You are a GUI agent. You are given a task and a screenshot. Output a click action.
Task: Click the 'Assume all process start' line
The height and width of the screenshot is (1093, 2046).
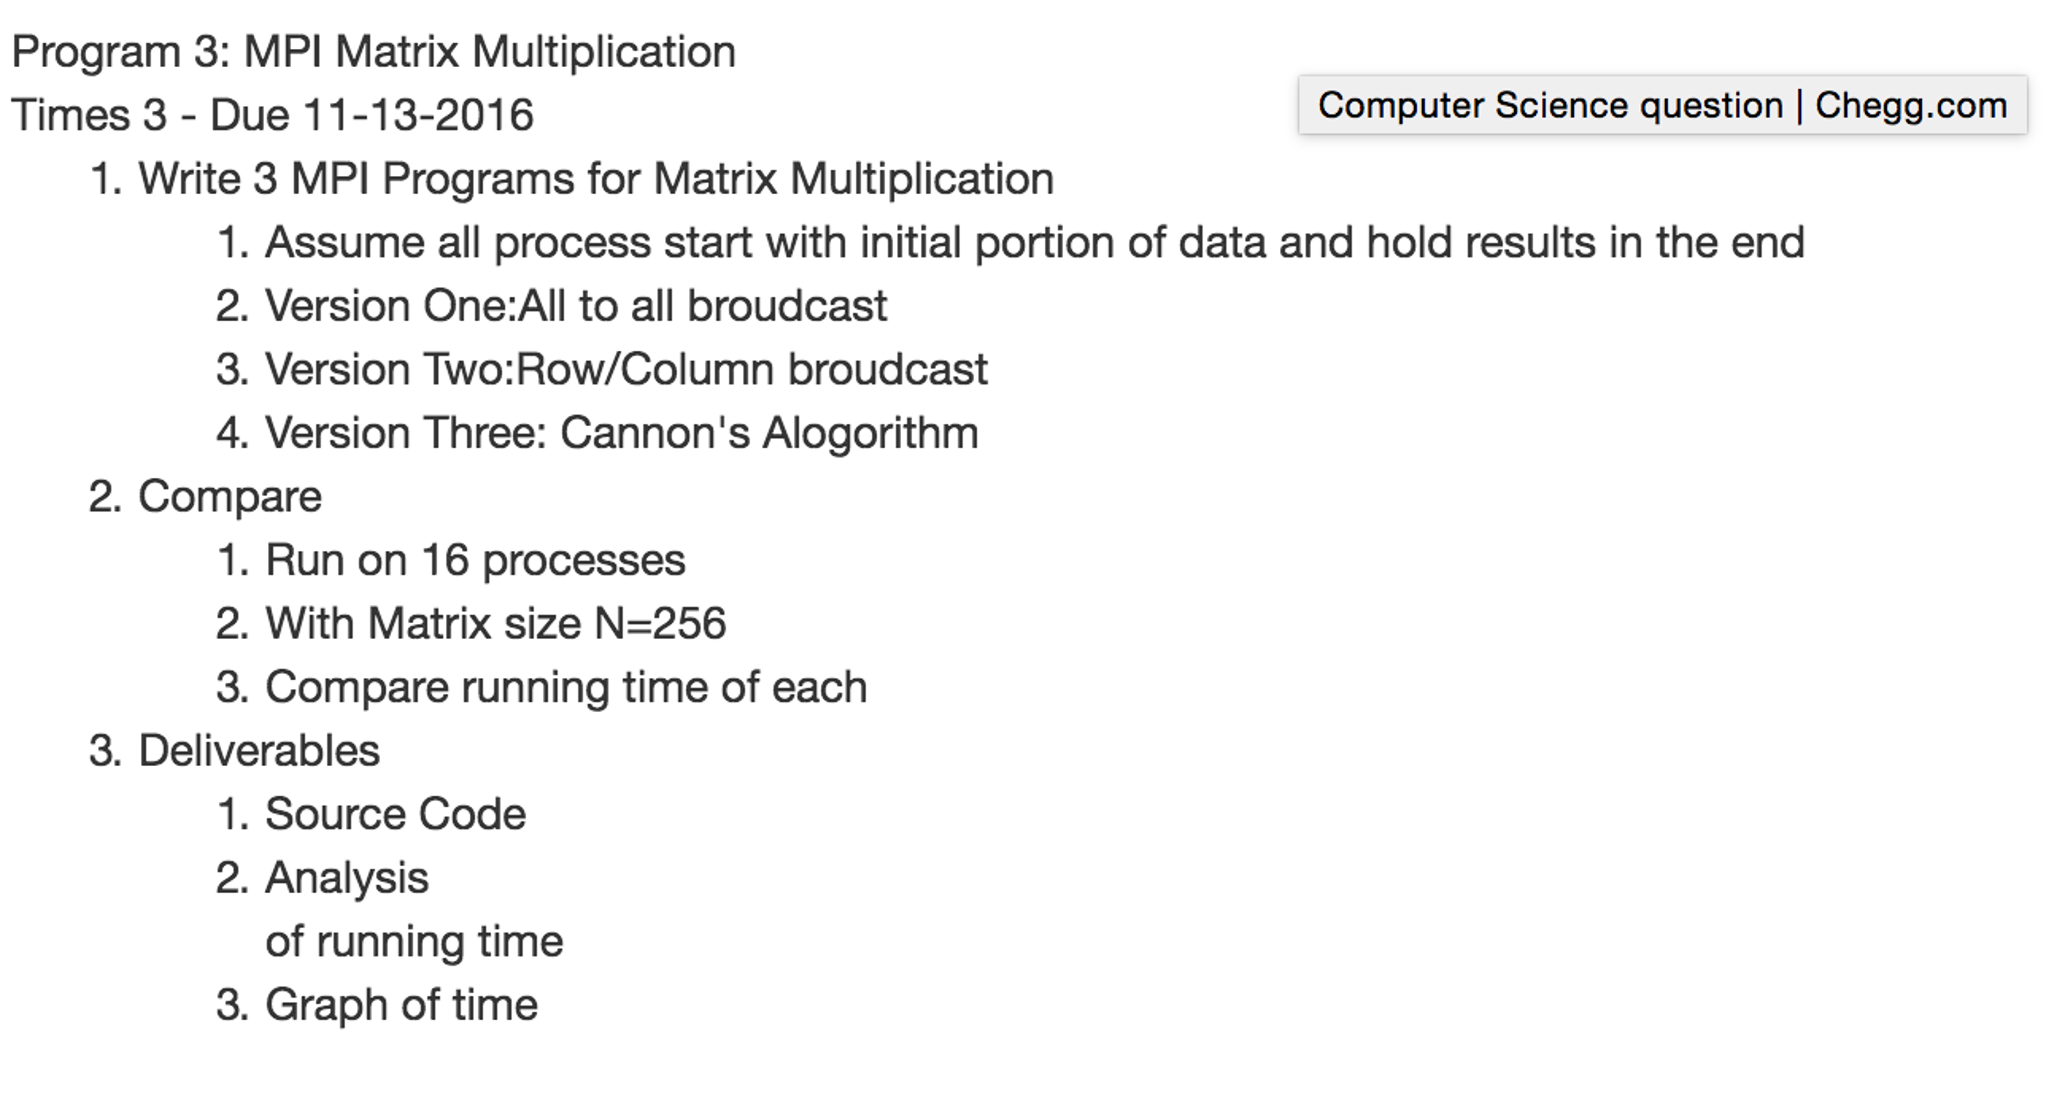point(1035,243)
